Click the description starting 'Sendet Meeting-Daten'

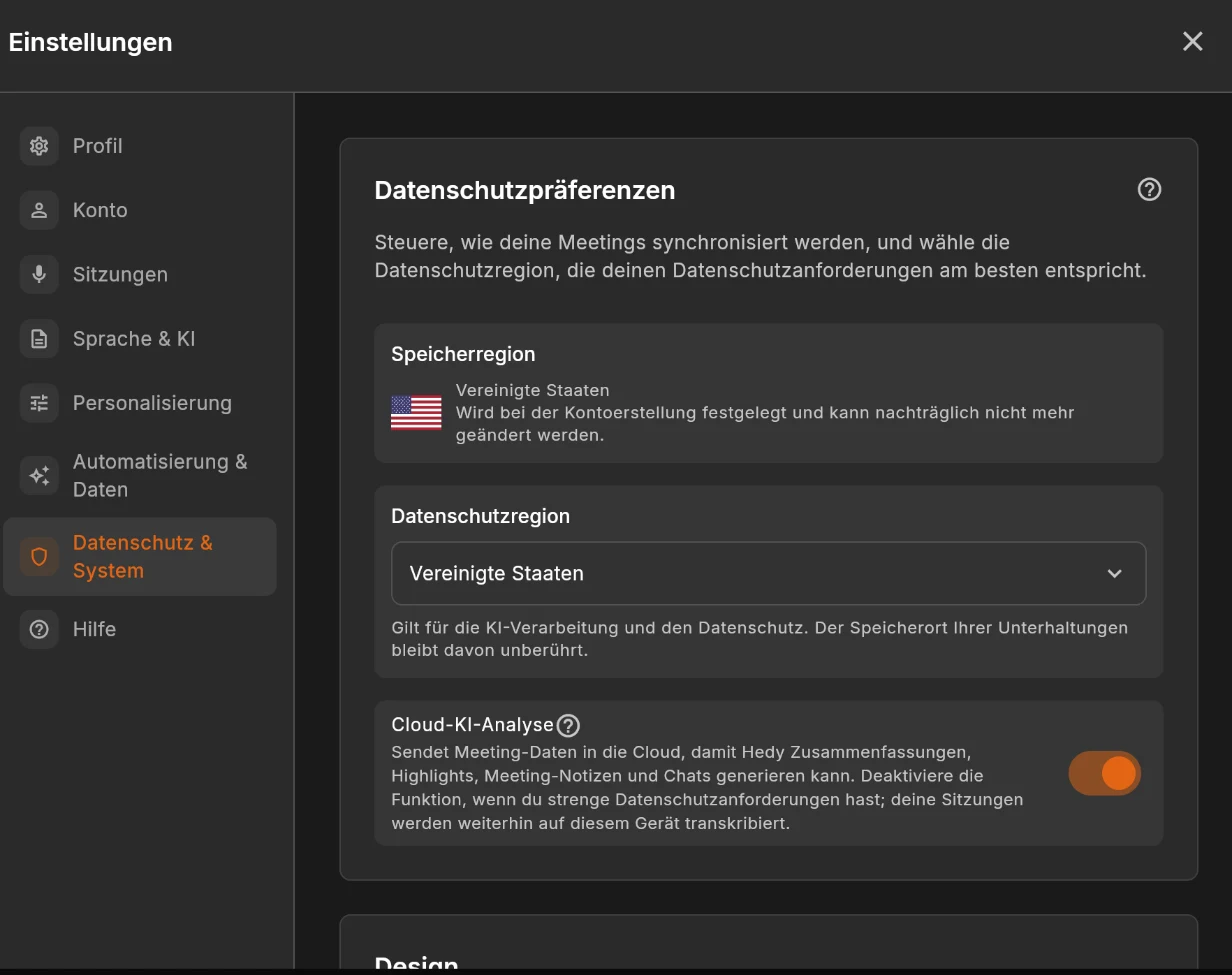[x=707, y=788]
